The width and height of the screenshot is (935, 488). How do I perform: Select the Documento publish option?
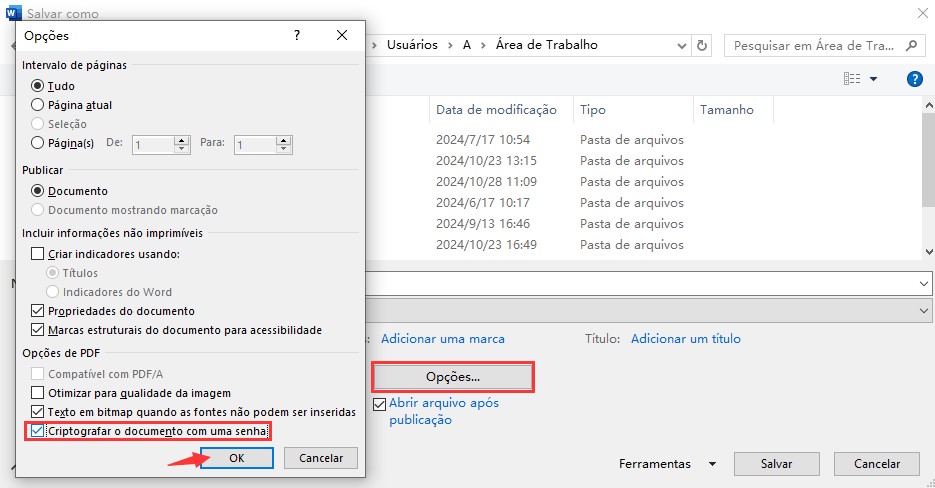point(38,191)
